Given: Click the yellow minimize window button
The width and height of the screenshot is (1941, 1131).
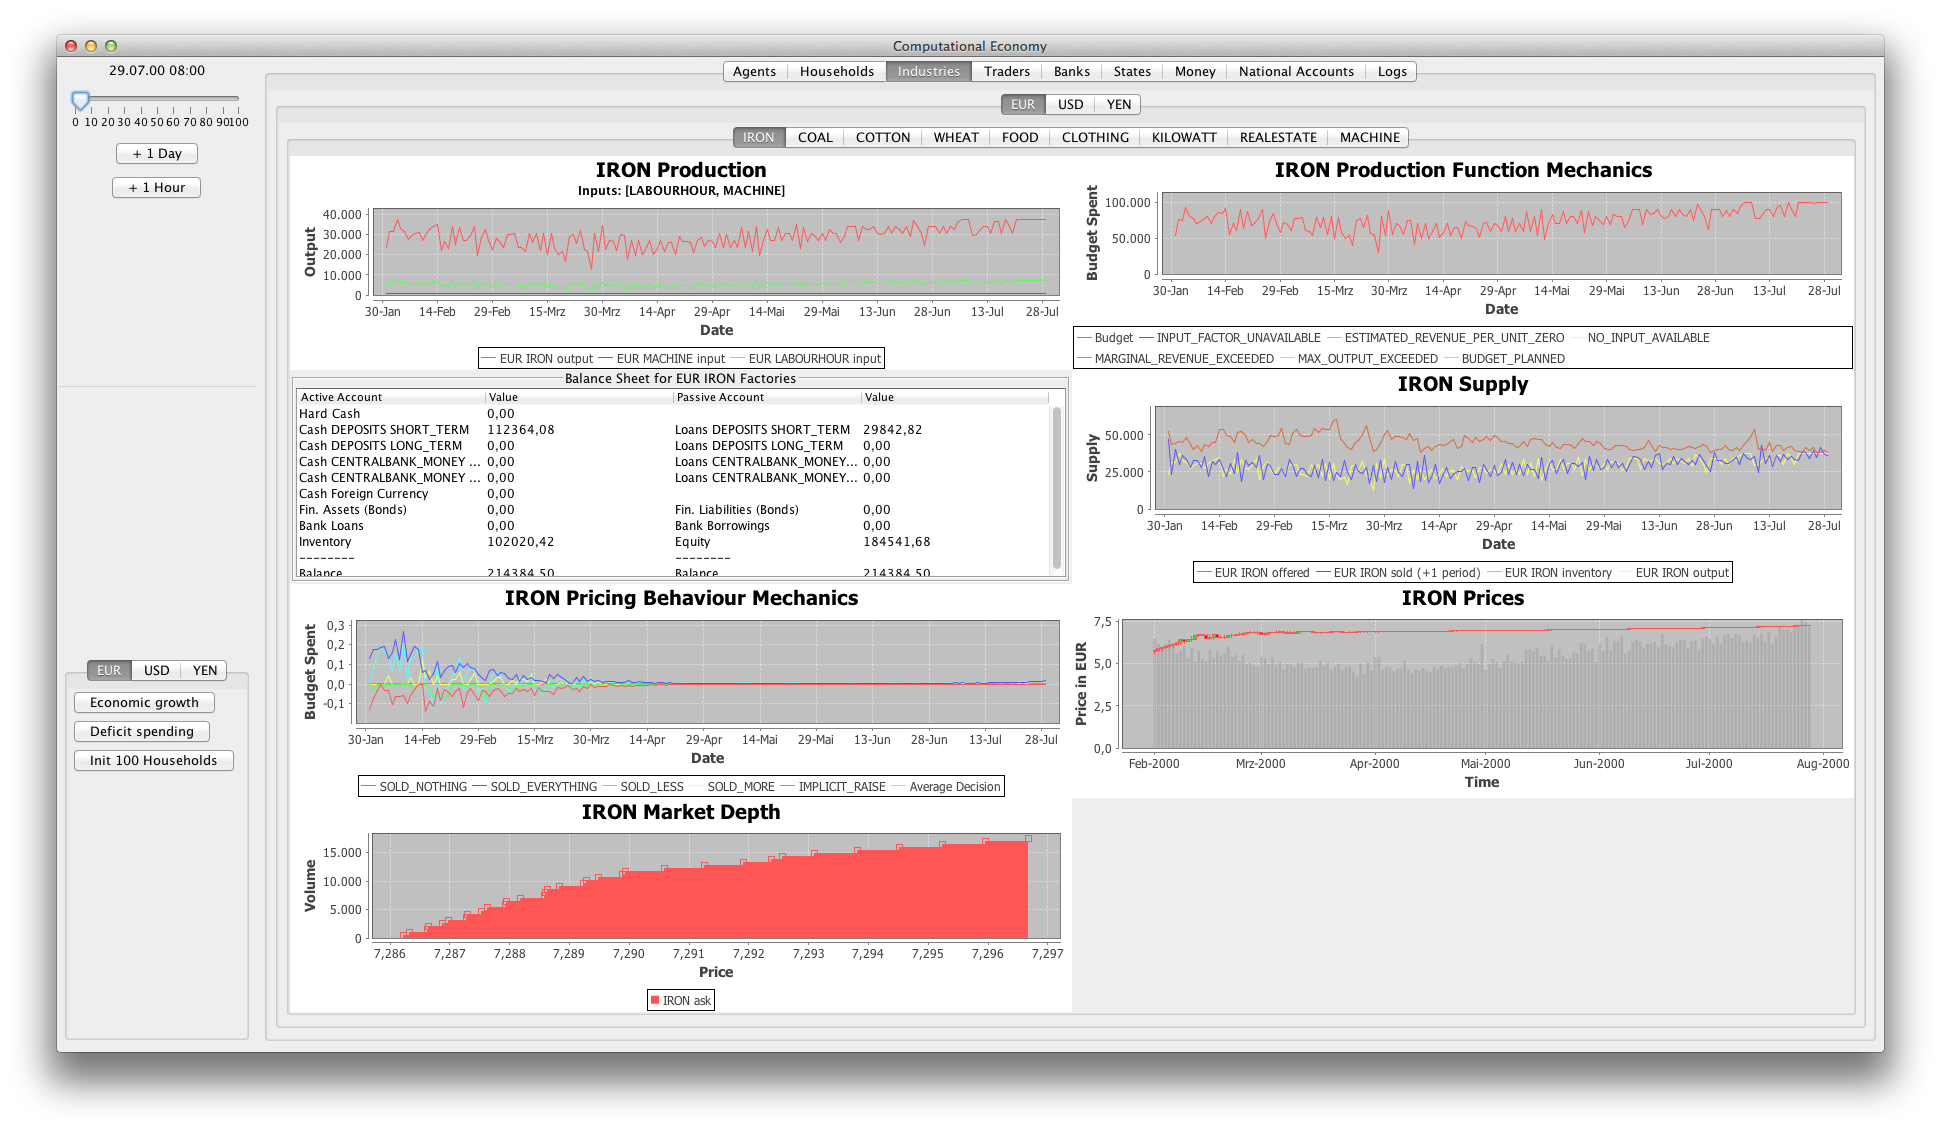Looking at the screenshot, I should point(91,46).
